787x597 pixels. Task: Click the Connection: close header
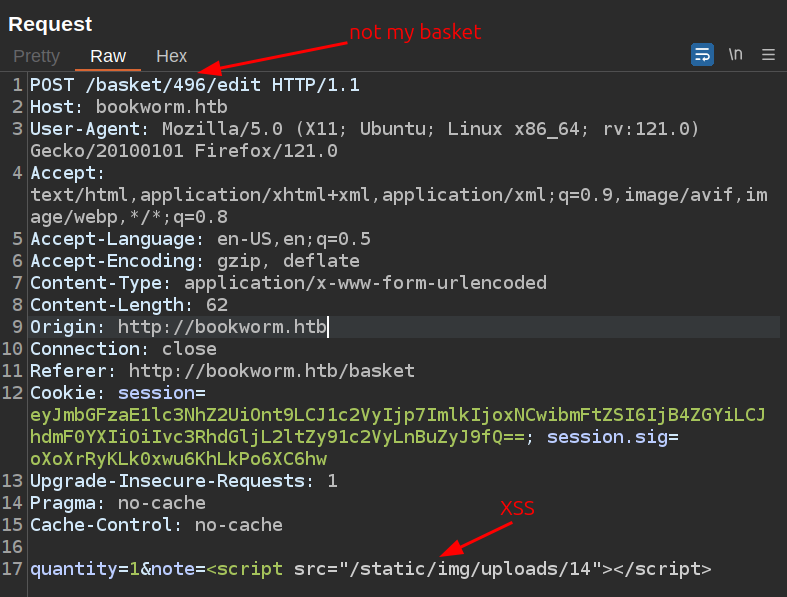(x=123, y=349)
